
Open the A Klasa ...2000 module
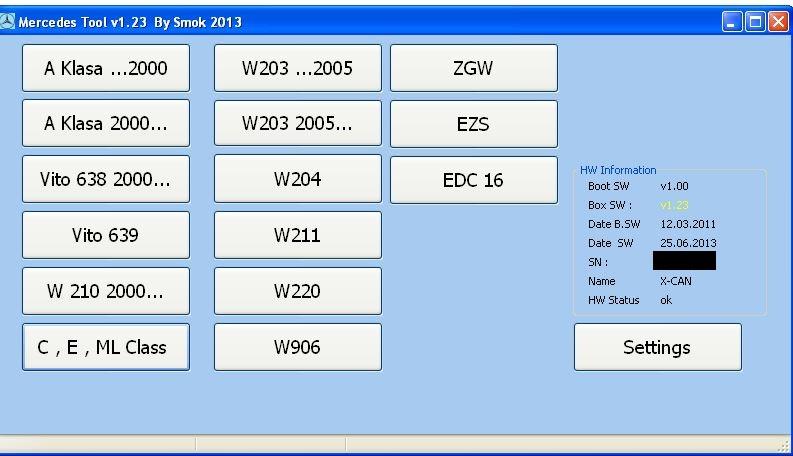coord(106,69)
